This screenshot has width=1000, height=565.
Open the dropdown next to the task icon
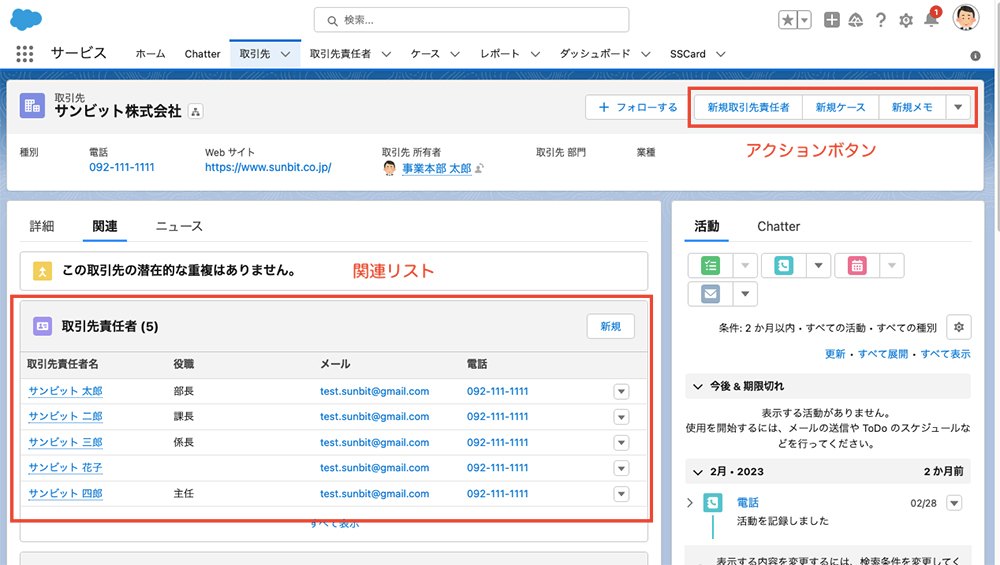(x=745, y=265)
